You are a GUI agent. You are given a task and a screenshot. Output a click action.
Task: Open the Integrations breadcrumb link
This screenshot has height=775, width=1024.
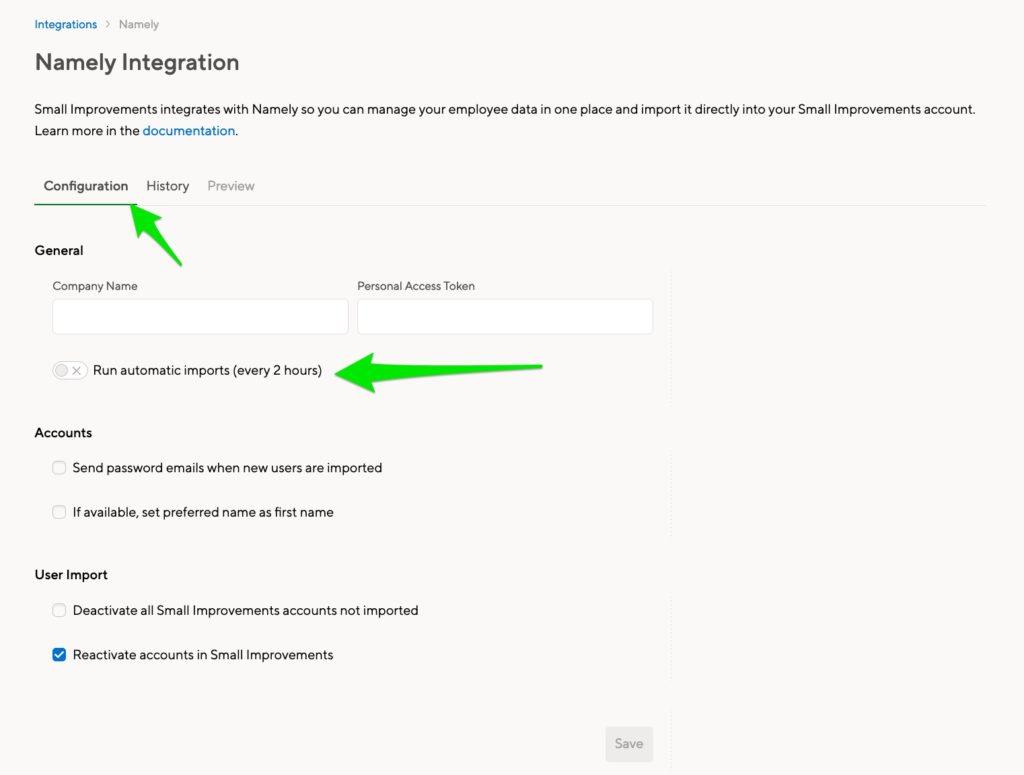[x=65, y=24]
